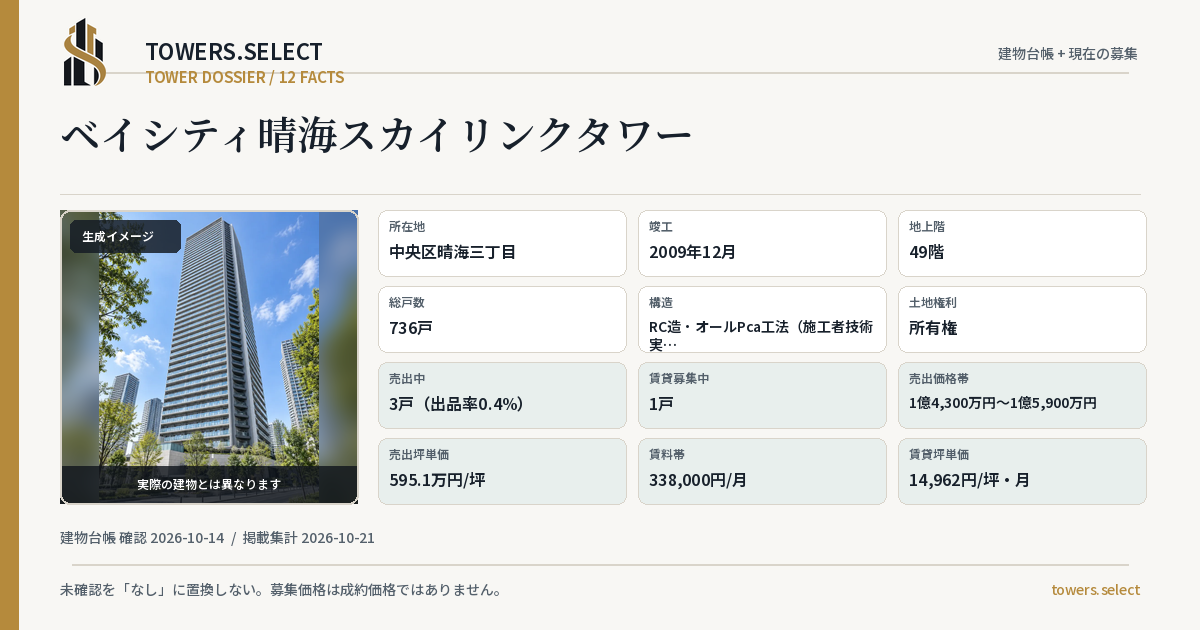The width and height of the screenshot is (1200, 630).
Task: Select the ベイシティ晴海スカイリンクタワー title
Action: pyautogui.click(x=377, y=135)
